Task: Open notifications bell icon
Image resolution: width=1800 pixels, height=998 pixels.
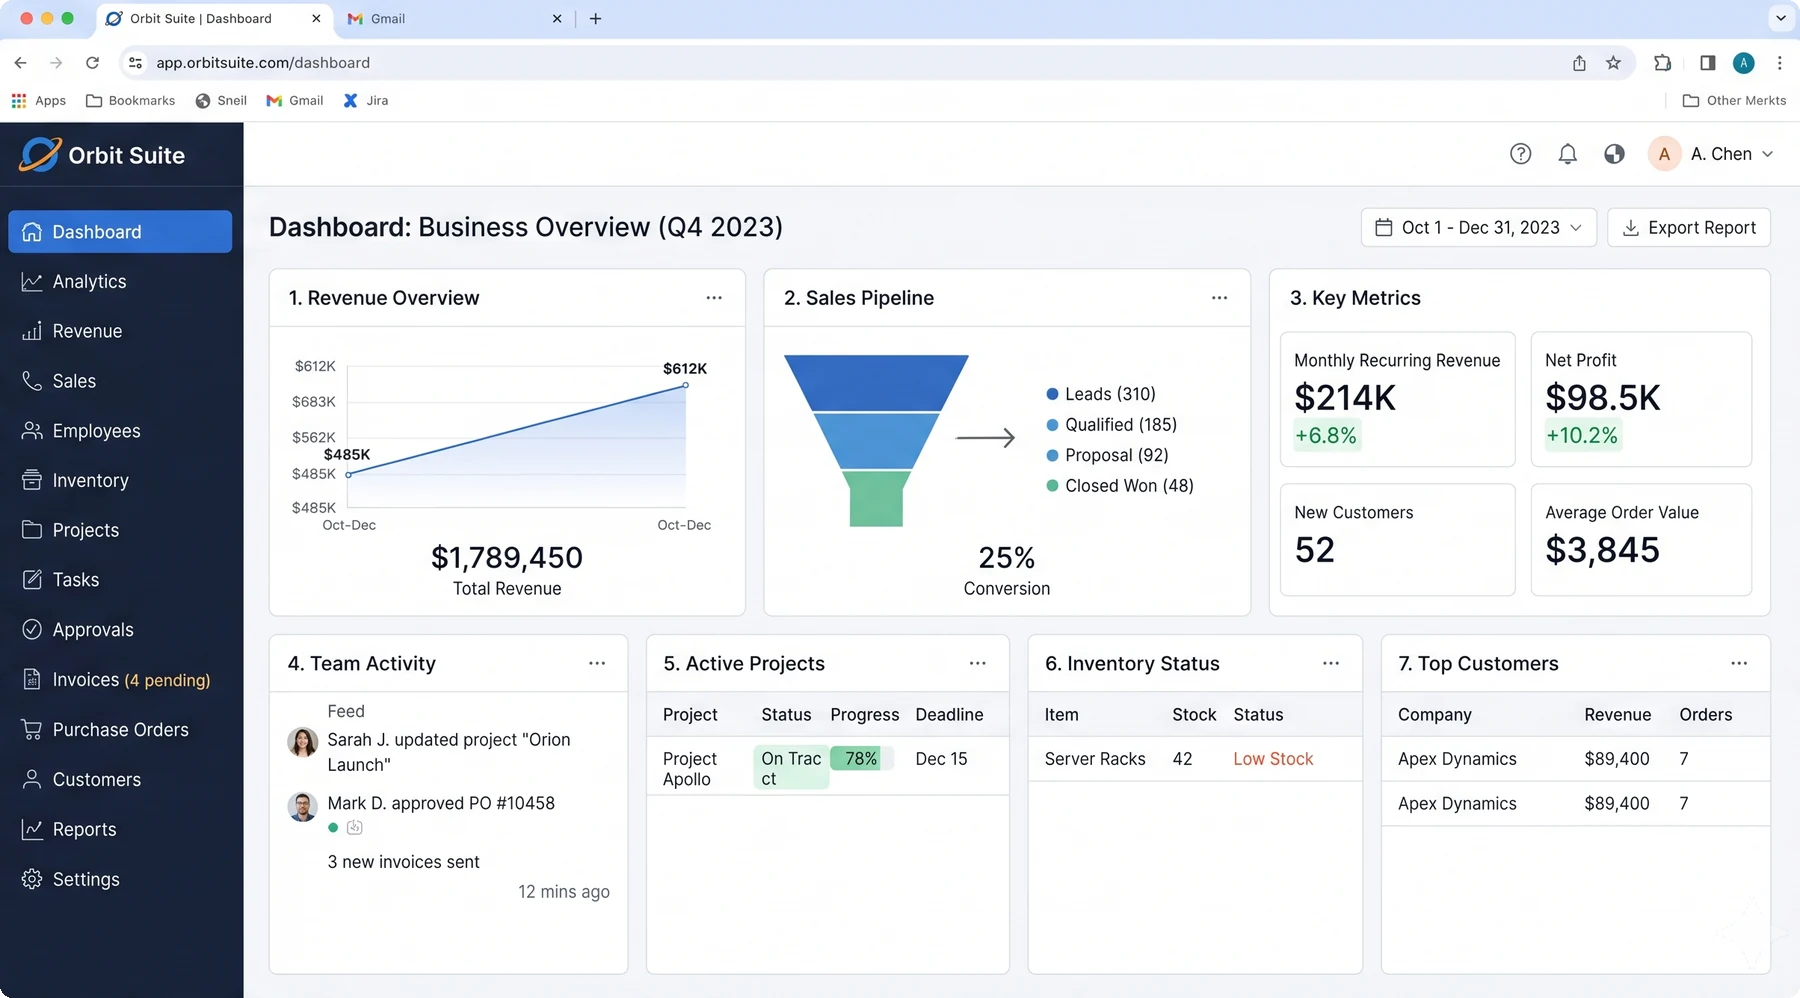Action: point(1567,154)
